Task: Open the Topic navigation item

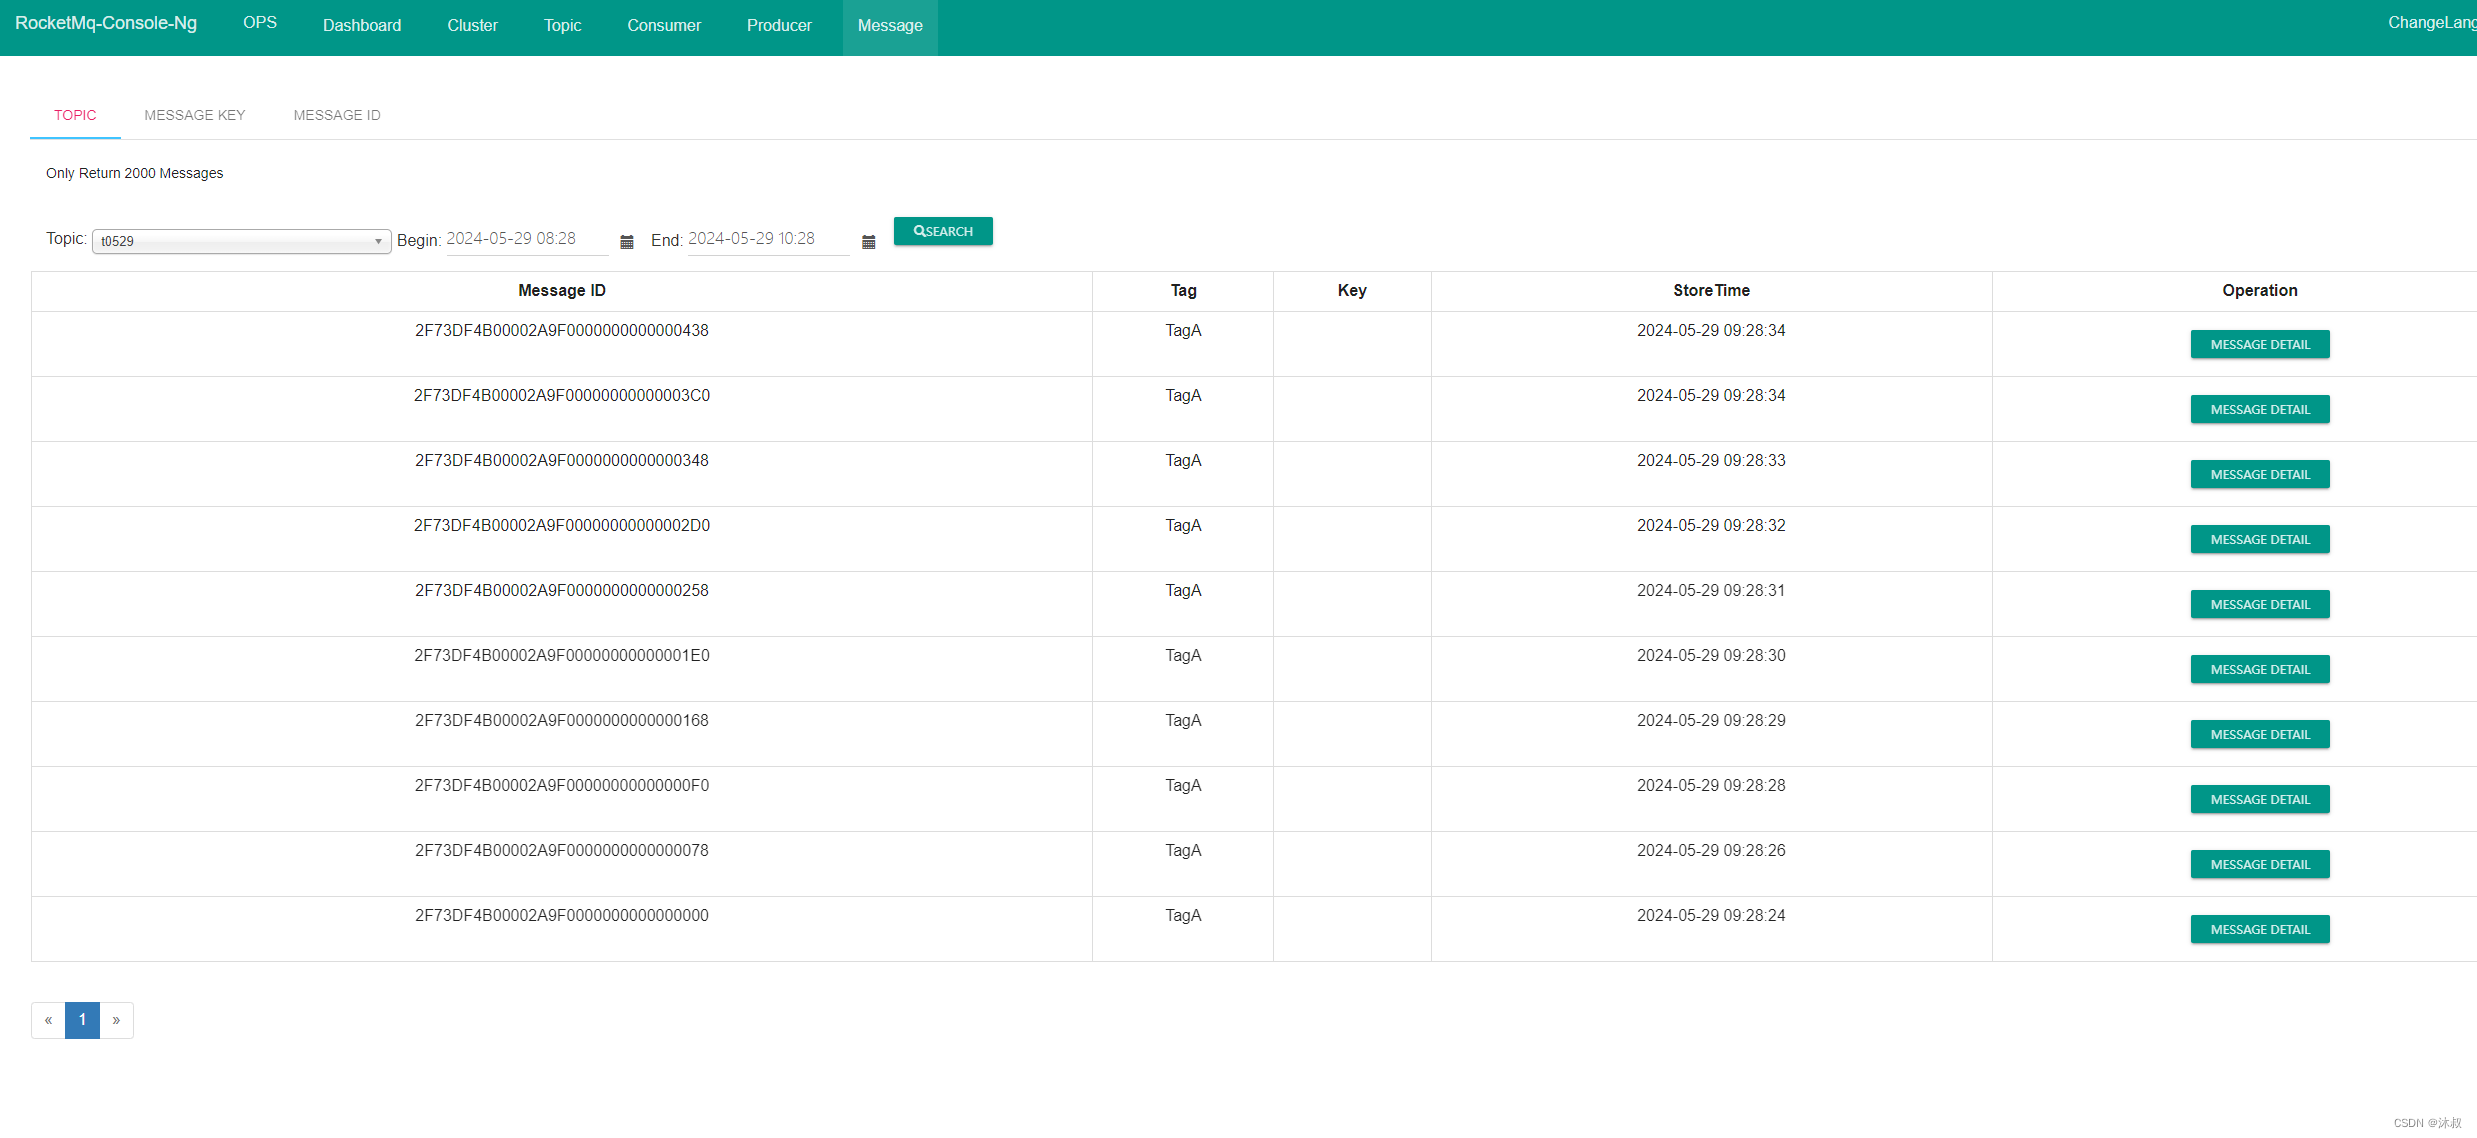Action: click(x=562, y=26)
